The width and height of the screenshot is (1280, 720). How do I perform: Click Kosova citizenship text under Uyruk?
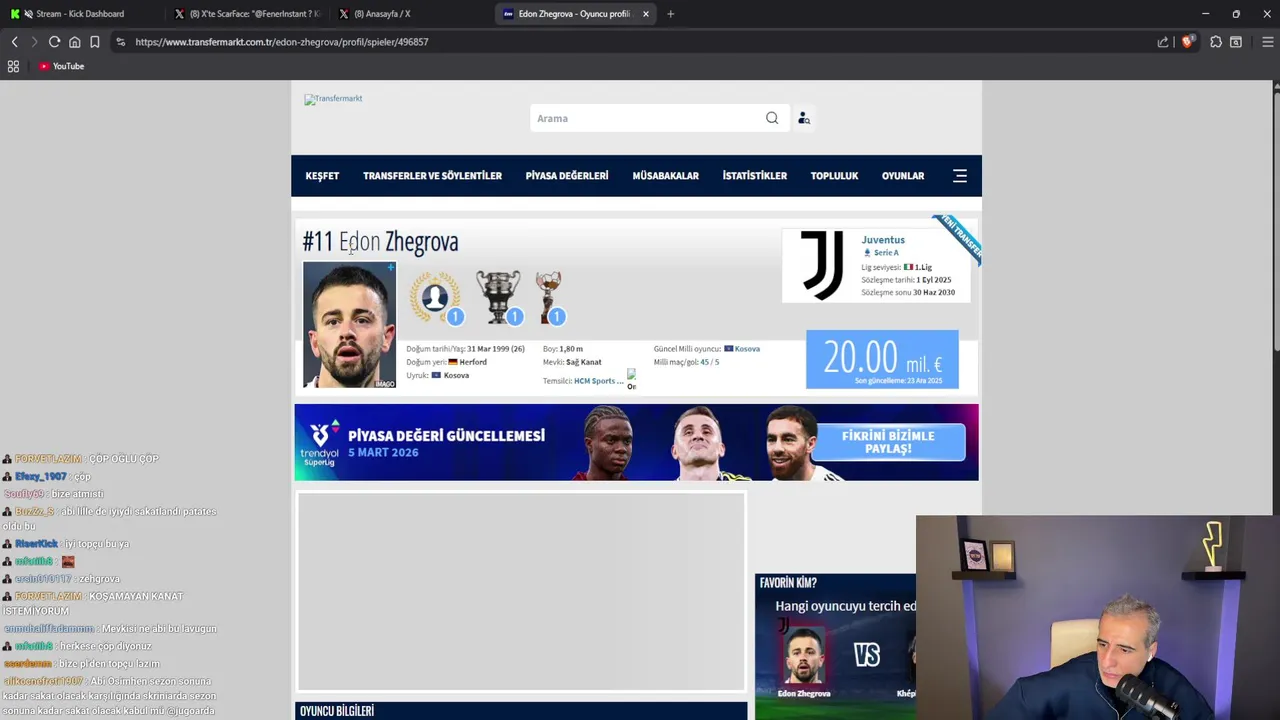point(456,375)
